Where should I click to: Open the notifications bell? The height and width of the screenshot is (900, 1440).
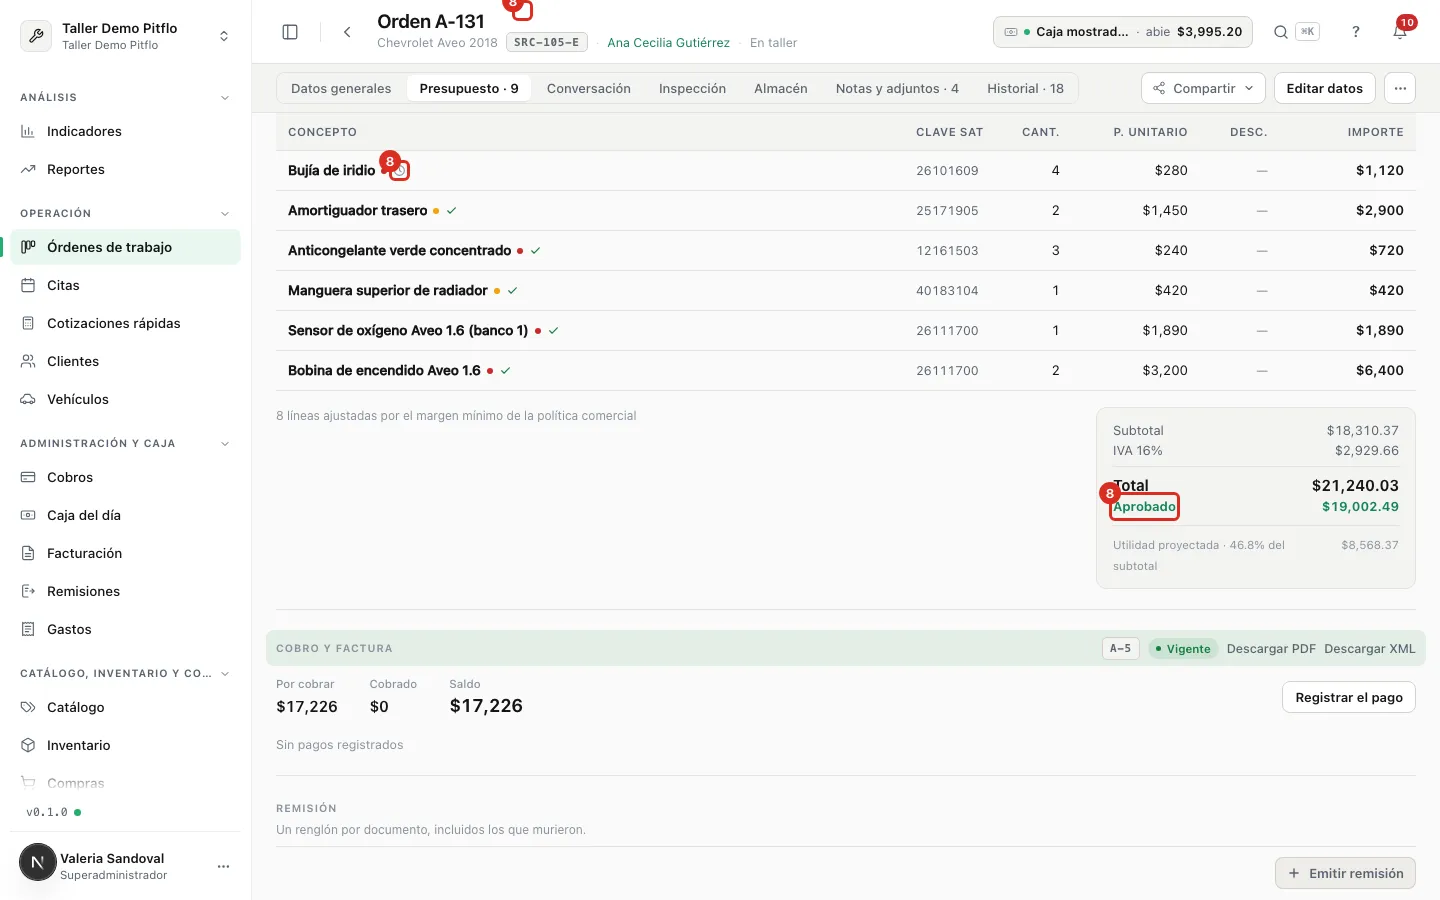1400,32
